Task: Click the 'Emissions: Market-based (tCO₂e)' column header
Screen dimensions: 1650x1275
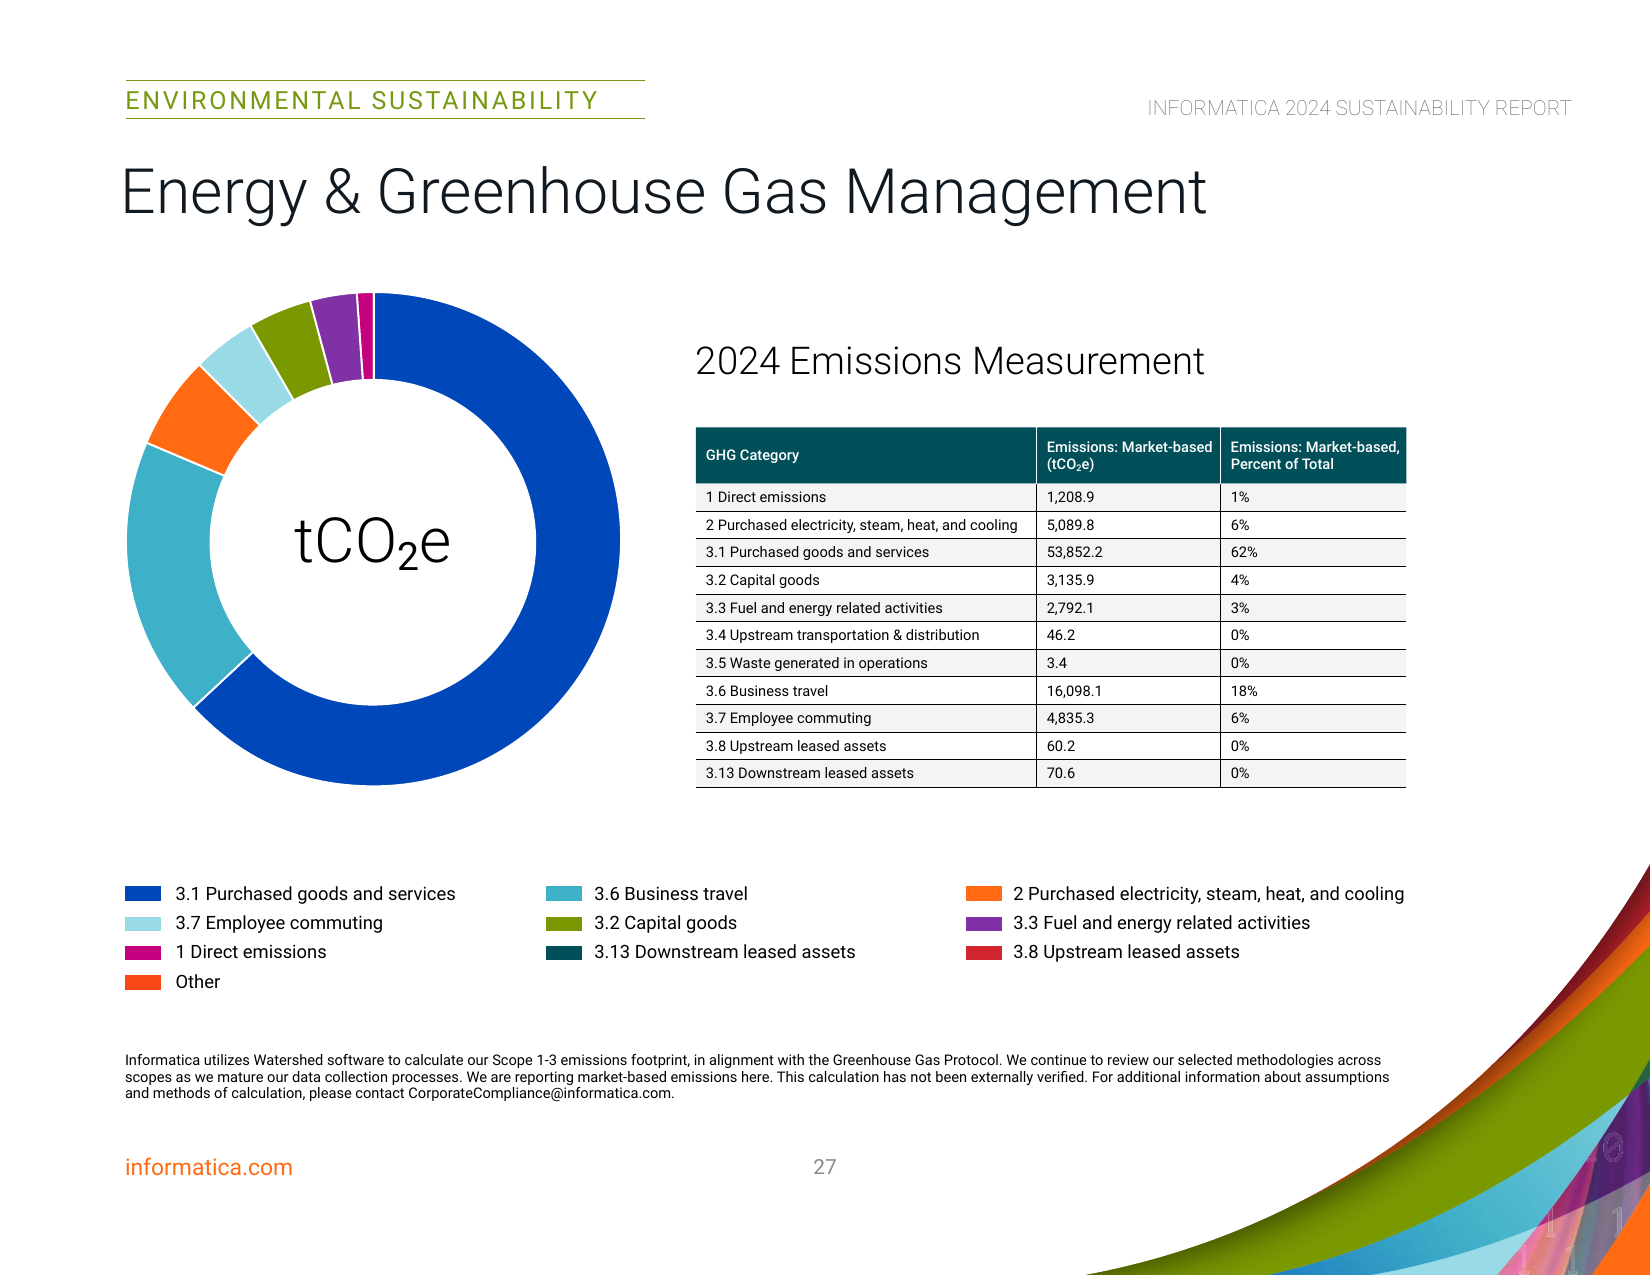Action: coord(1129,455)
